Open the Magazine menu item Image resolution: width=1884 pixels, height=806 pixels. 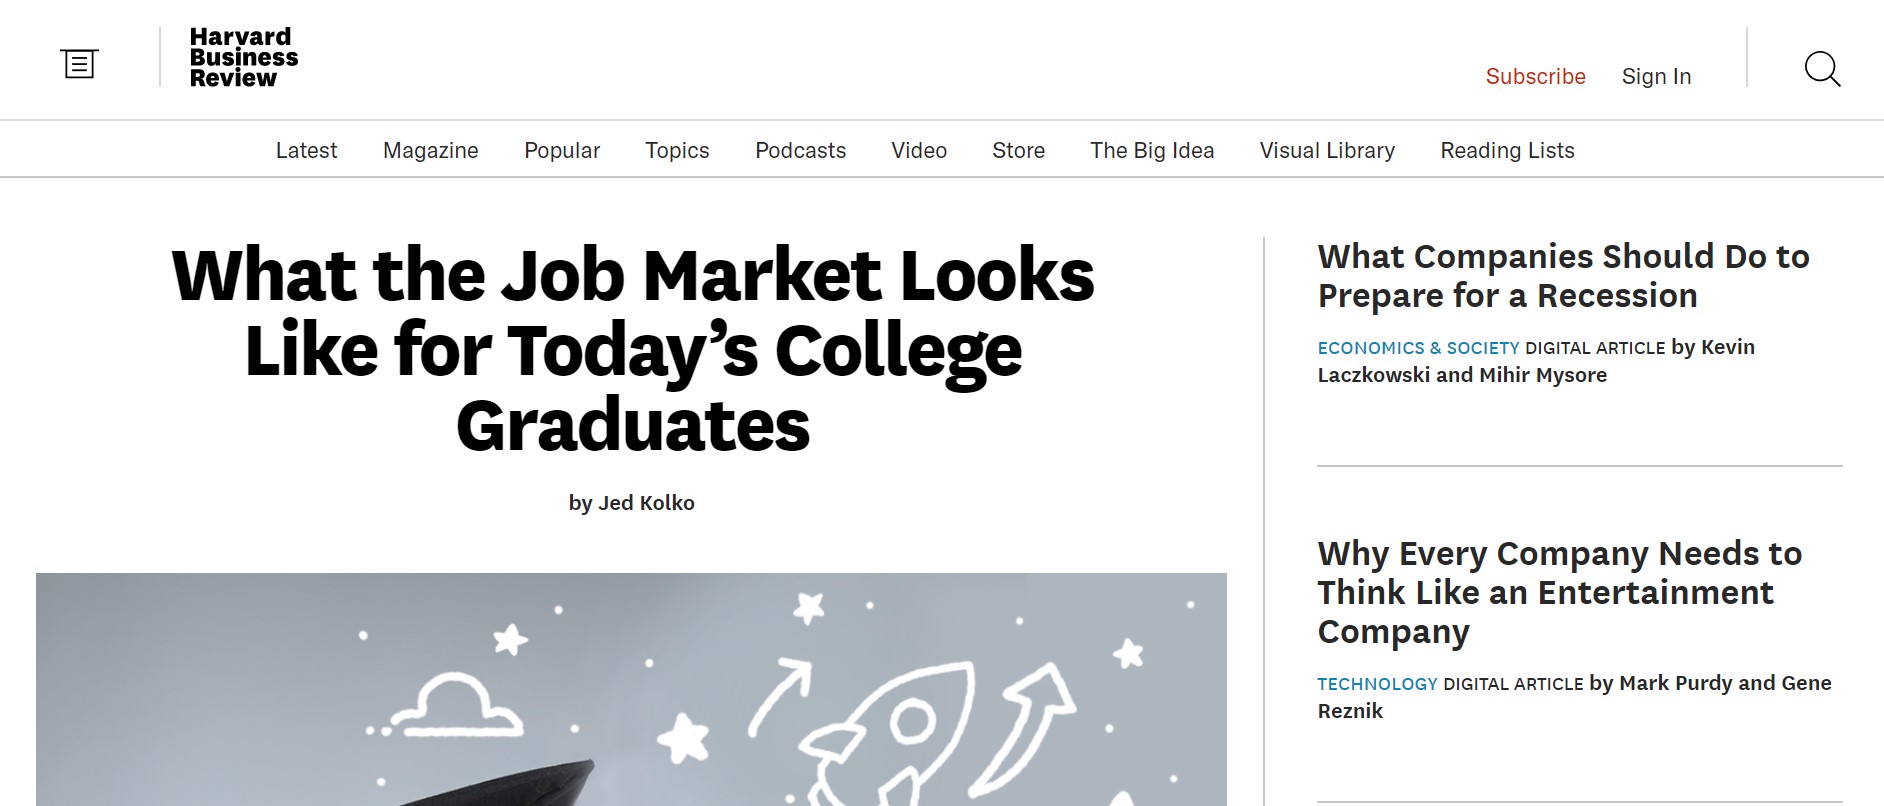(430, 150)
